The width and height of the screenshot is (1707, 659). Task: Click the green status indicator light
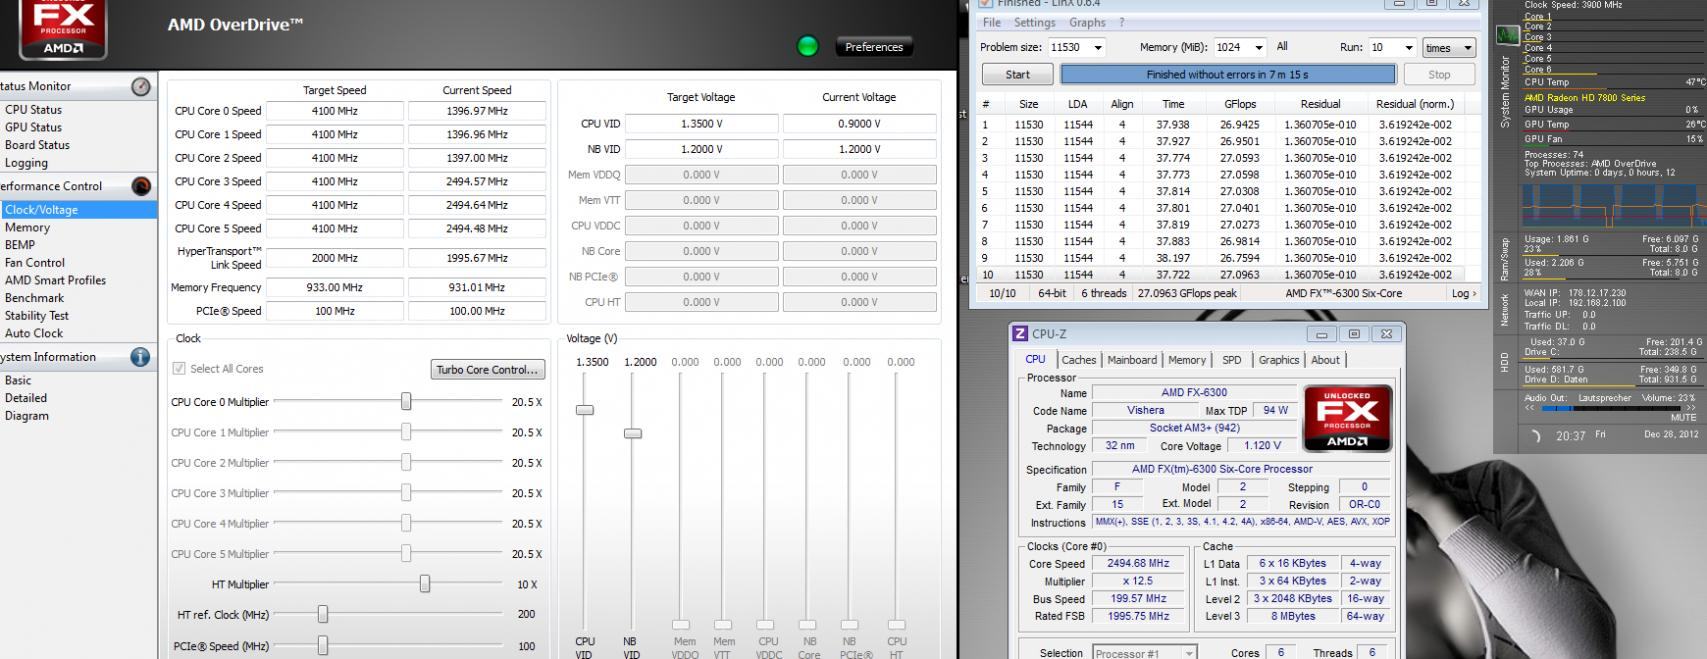808,46
